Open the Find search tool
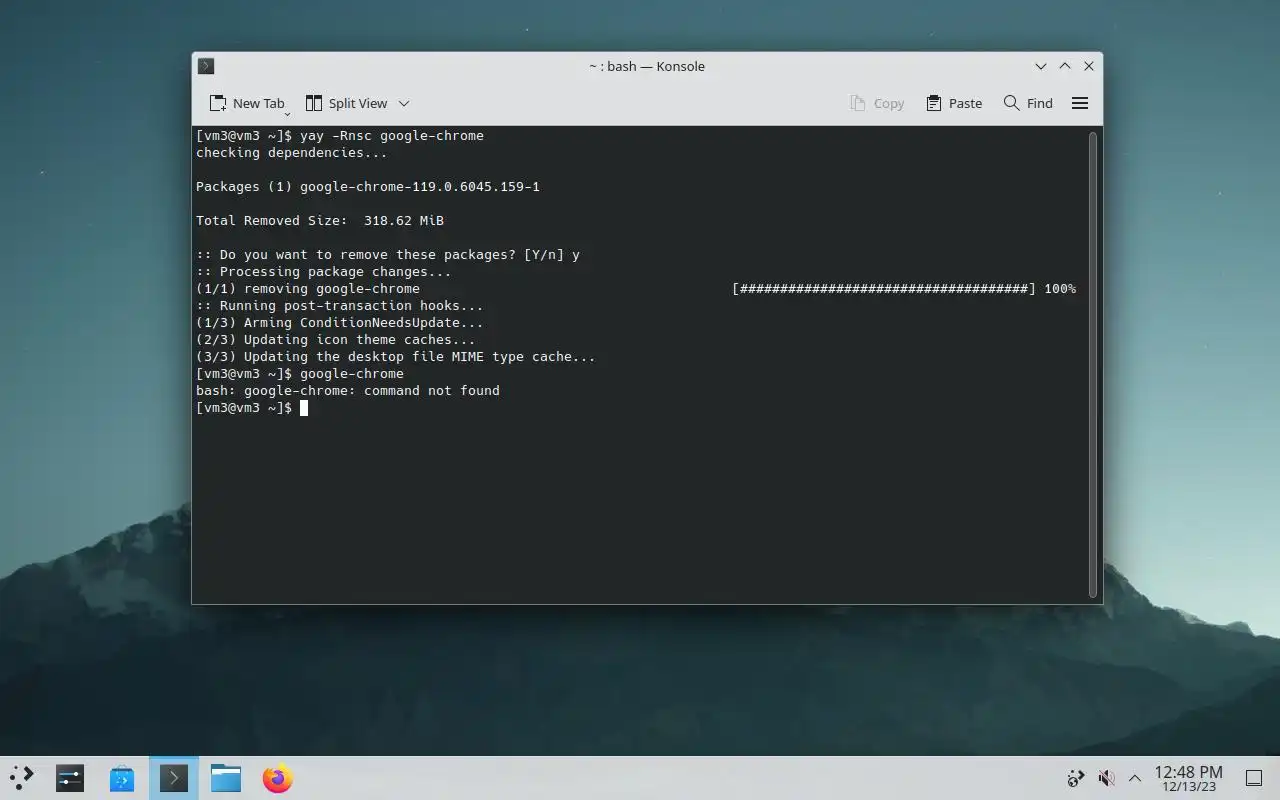Image resolution: width=1280 pixels, height=800 pixels. [1028, 103]
